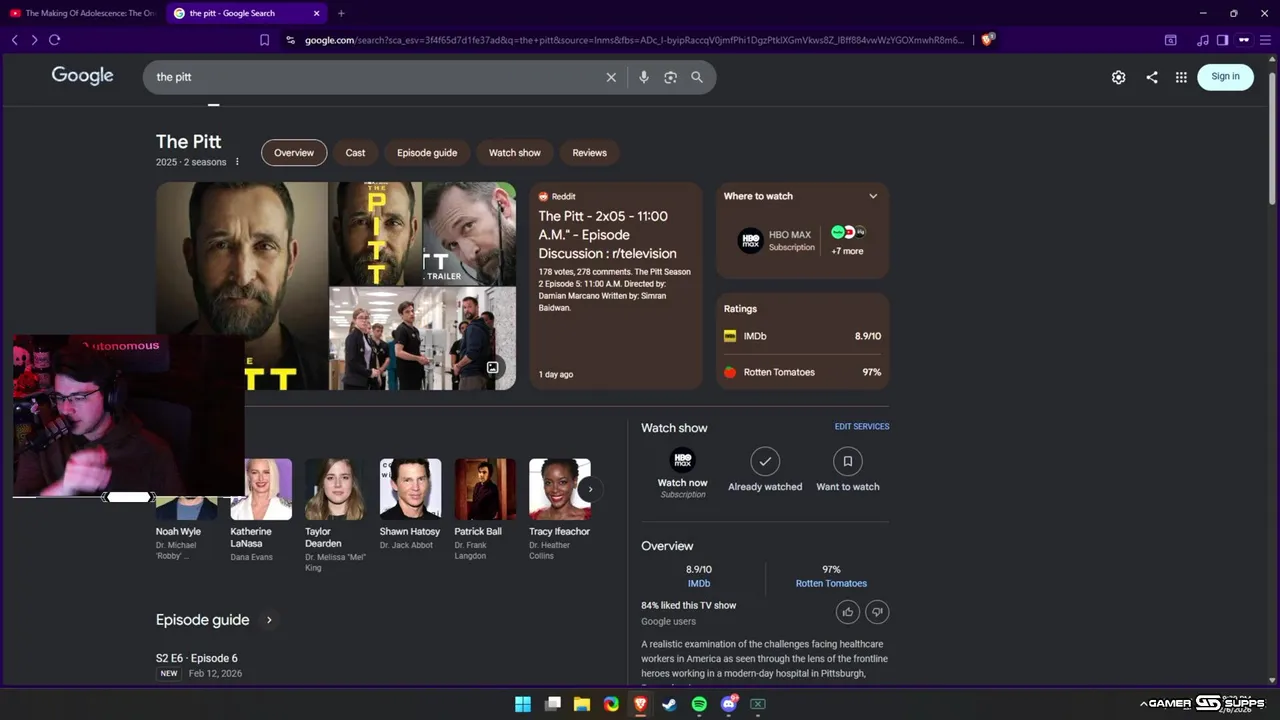The width and height of the screenshot is (1280, 720).
Task: Open the large Noah Wyle poster image
Action: (x=242, y=286)
